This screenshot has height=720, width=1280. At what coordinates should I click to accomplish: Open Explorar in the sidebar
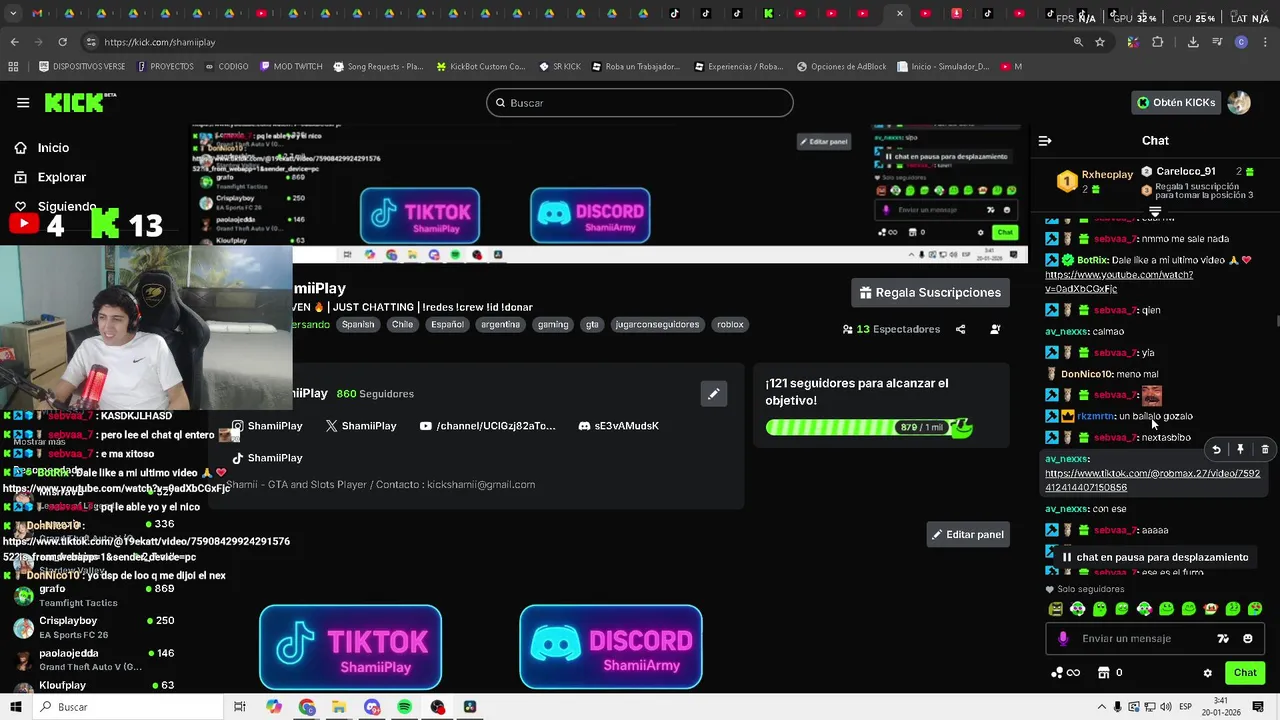(49, 177)
